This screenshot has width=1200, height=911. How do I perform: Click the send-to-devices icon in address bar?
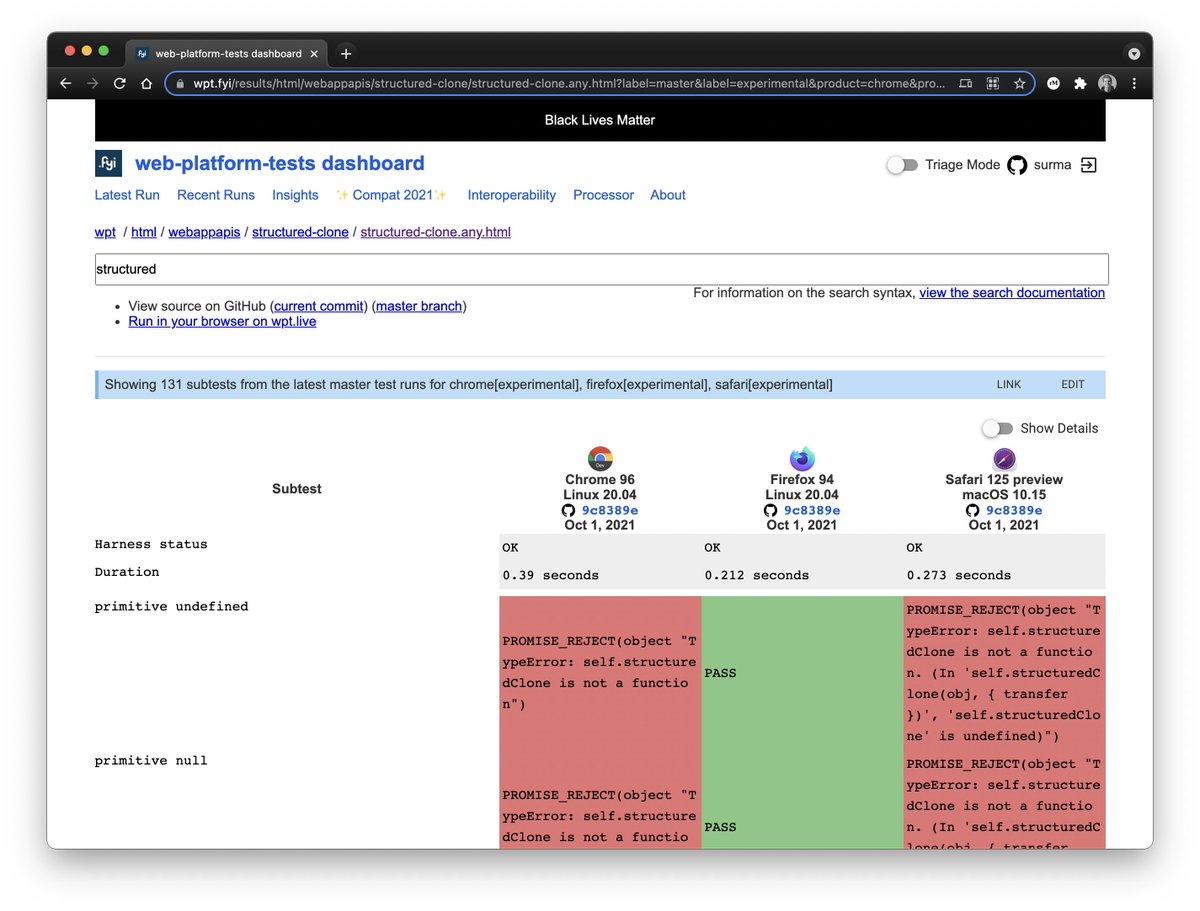click(x=966, y=84)
